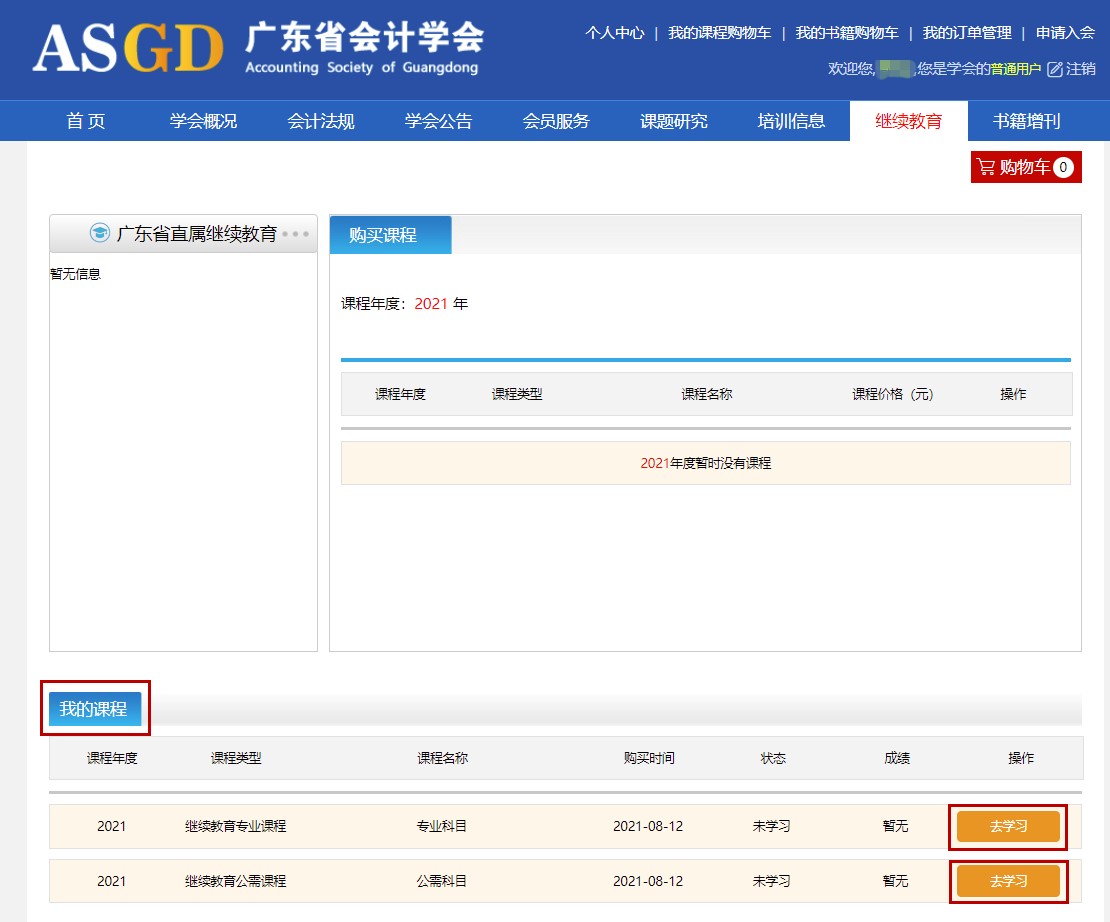Click 去学习 for 公需科目 course

(x=1008, y=881)
